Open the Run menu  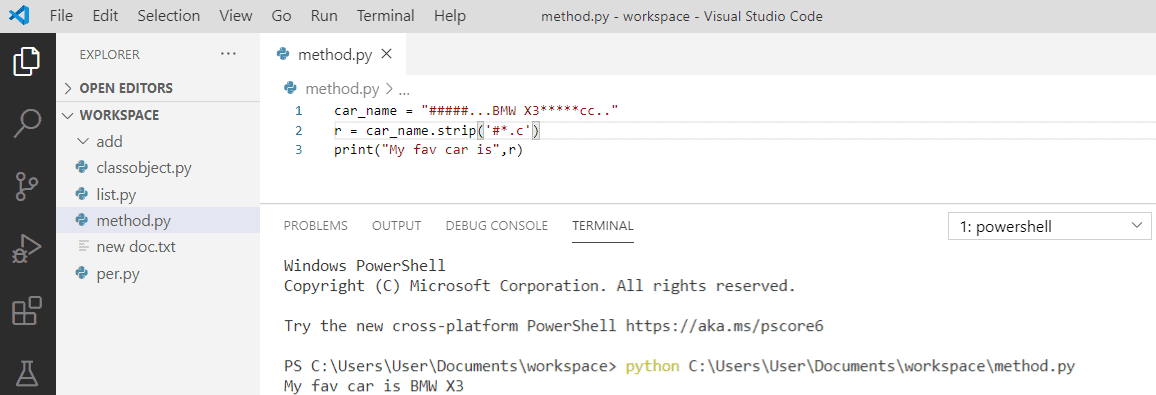pyautogui.click(x=324, y=15)
